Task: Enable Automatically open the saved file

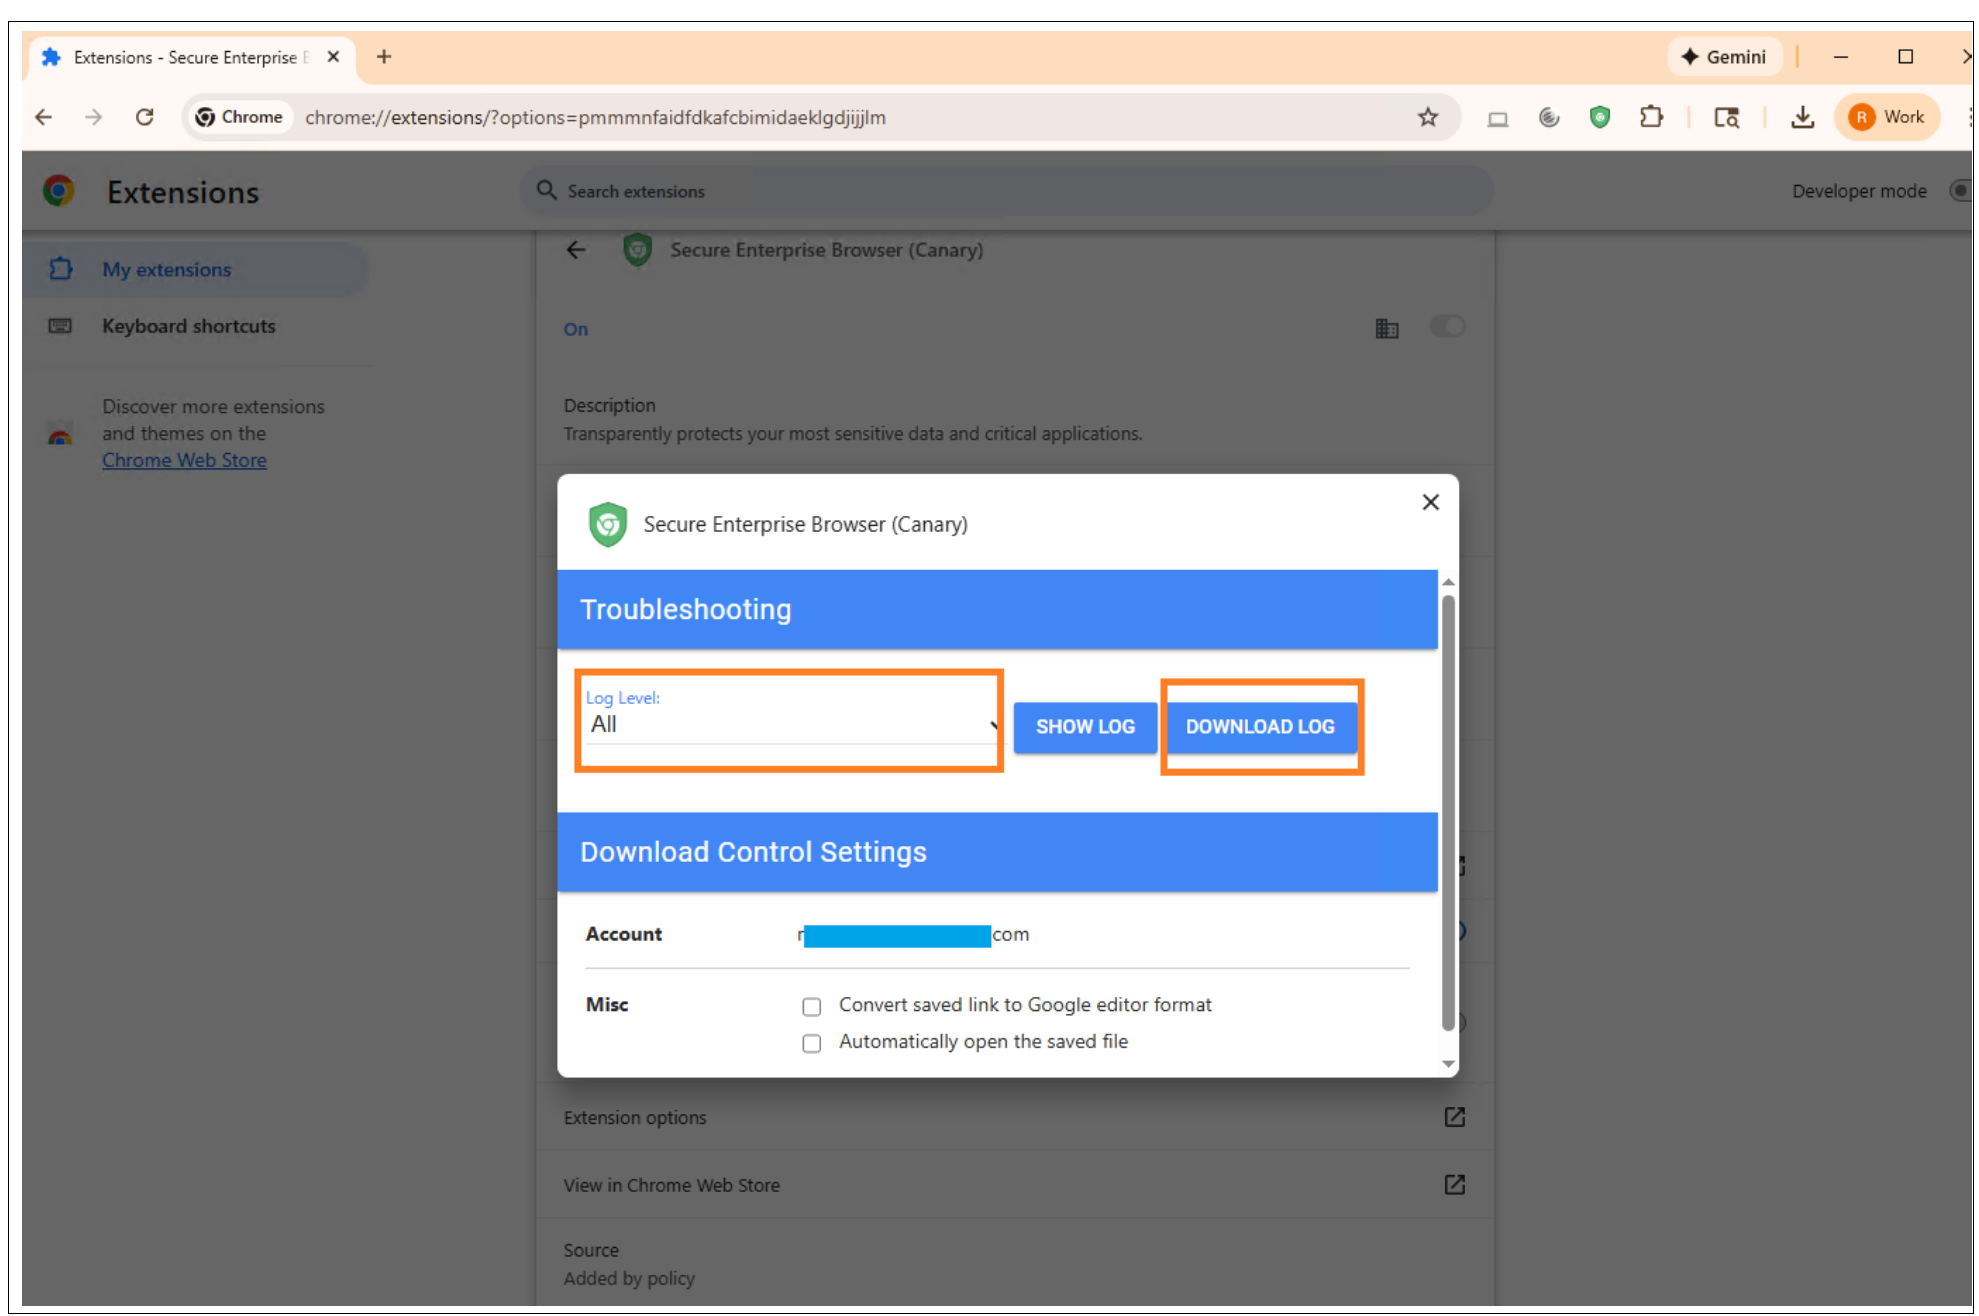Action: [812, 1043]
